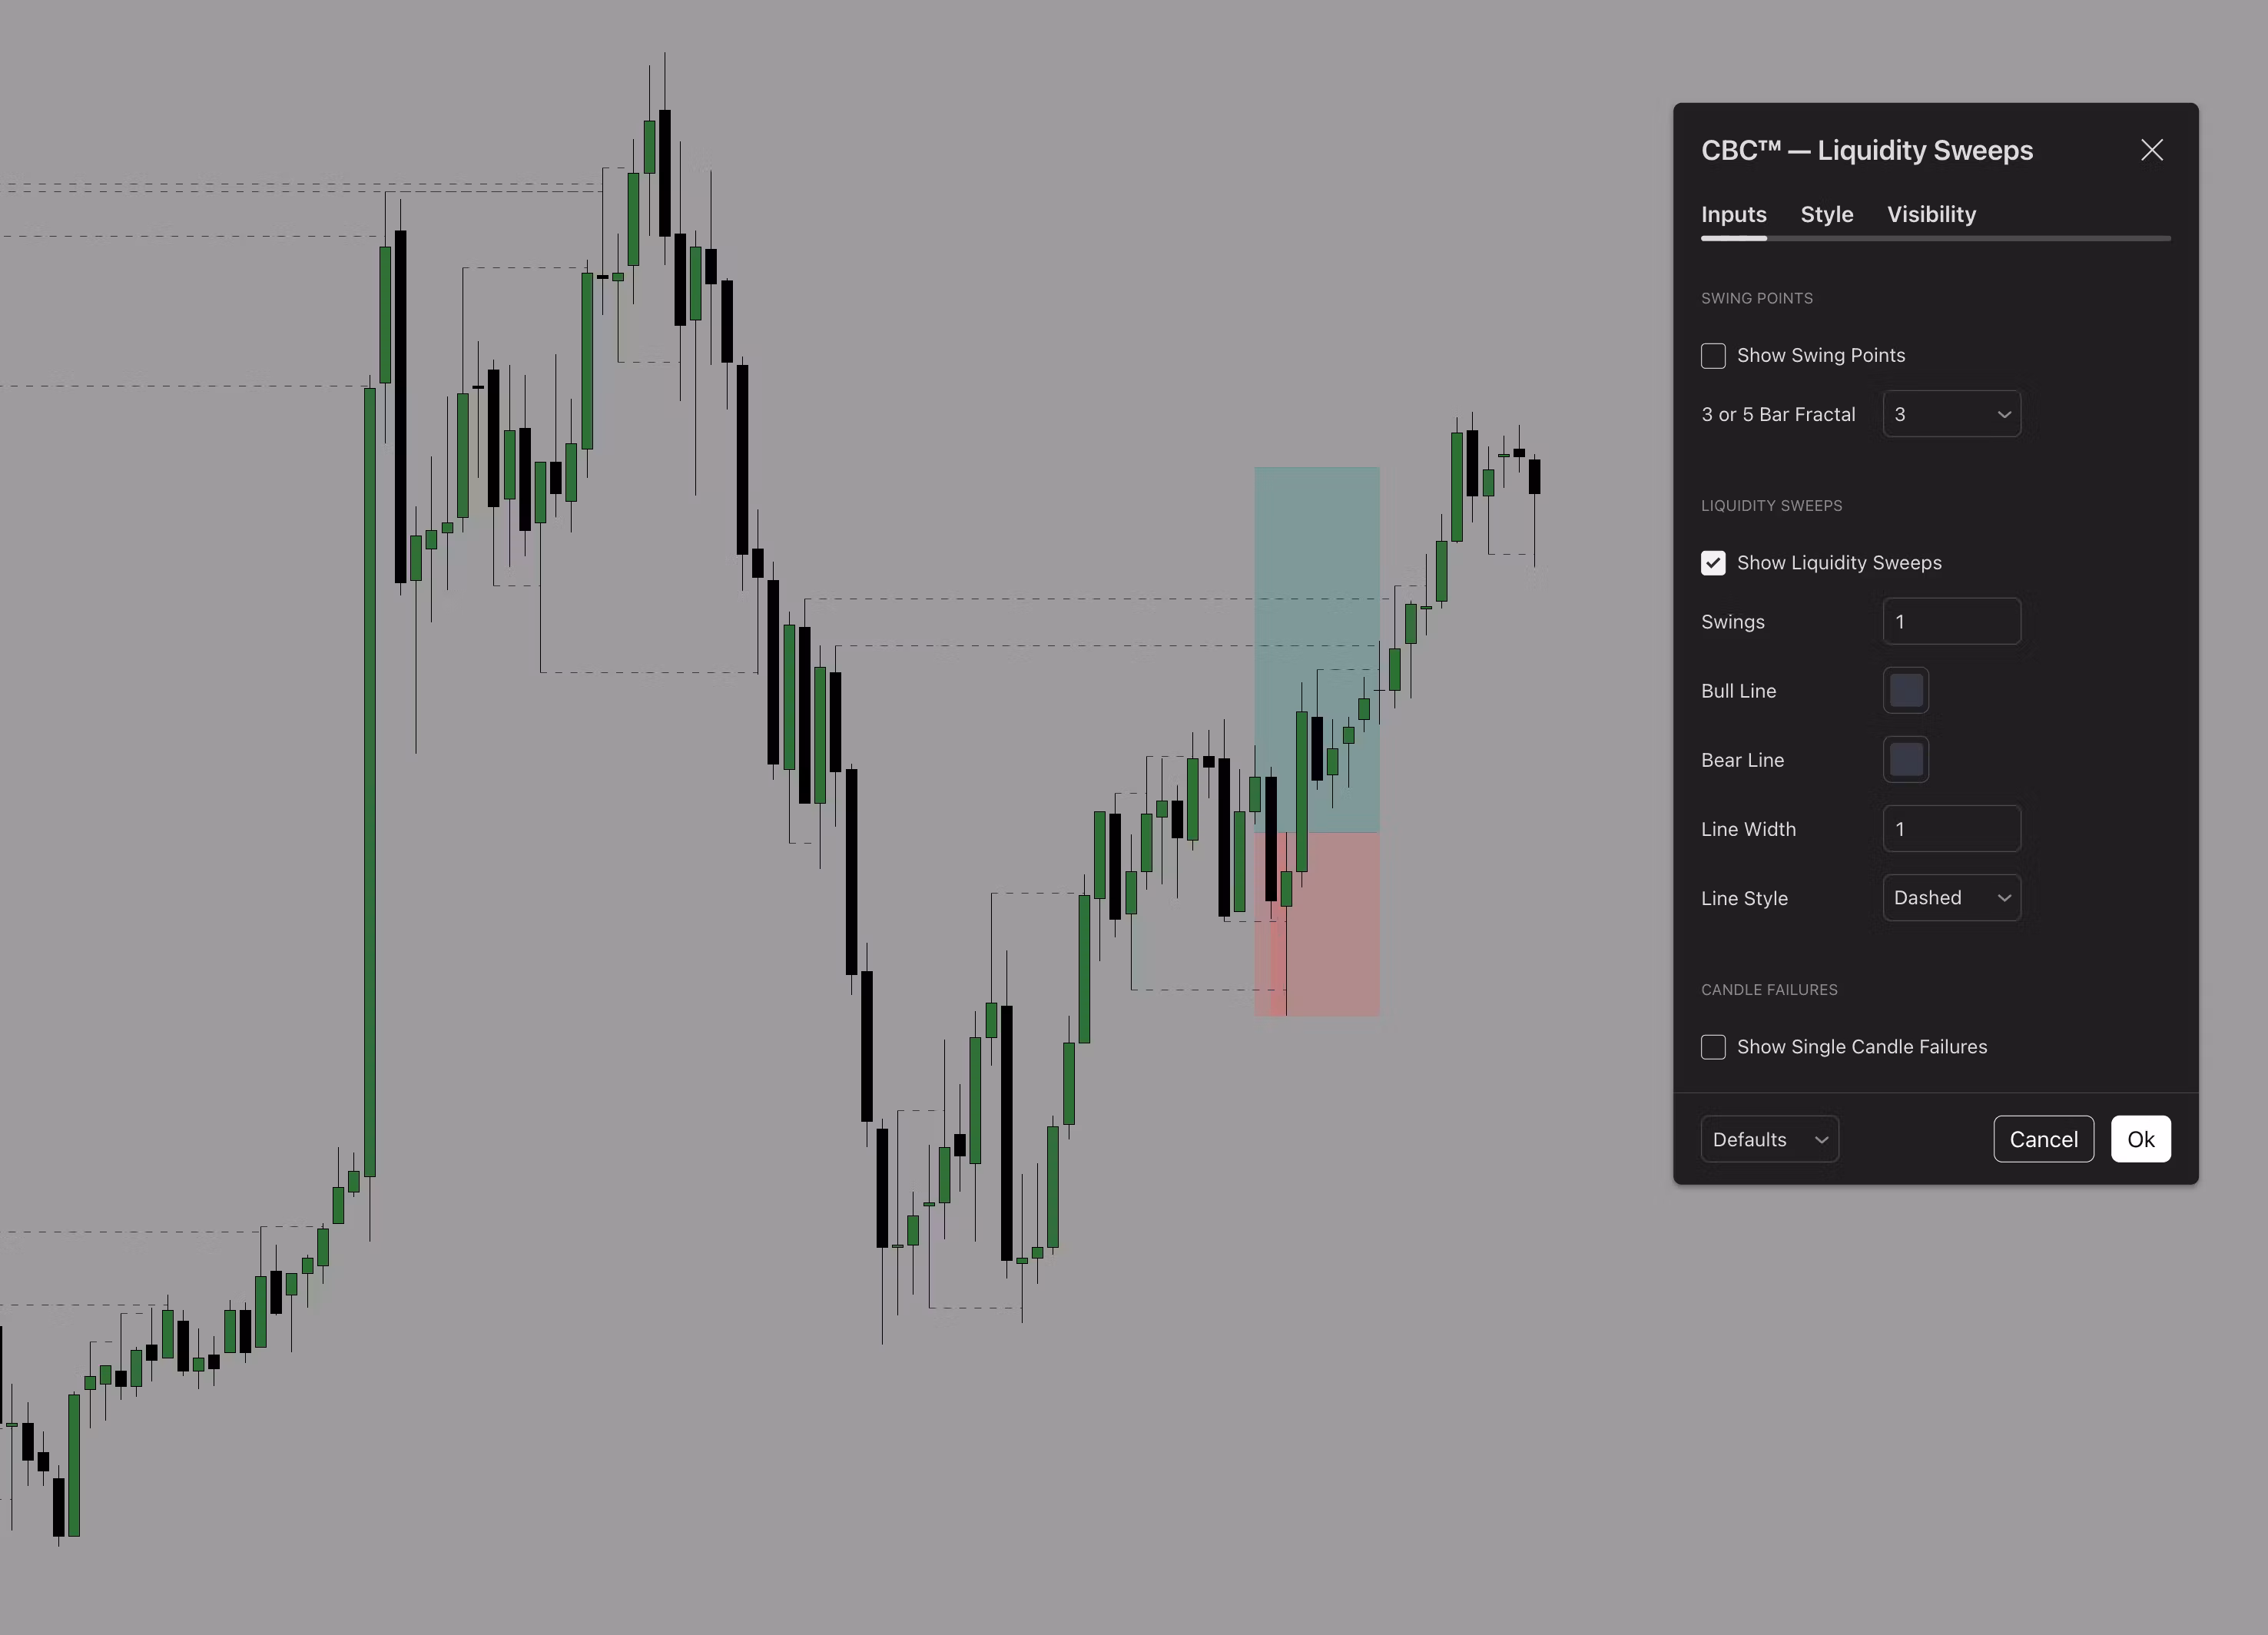Confirm settings with the Ok button
Viewport: 2268px width, 1635px height.
click(2140, 1139)
